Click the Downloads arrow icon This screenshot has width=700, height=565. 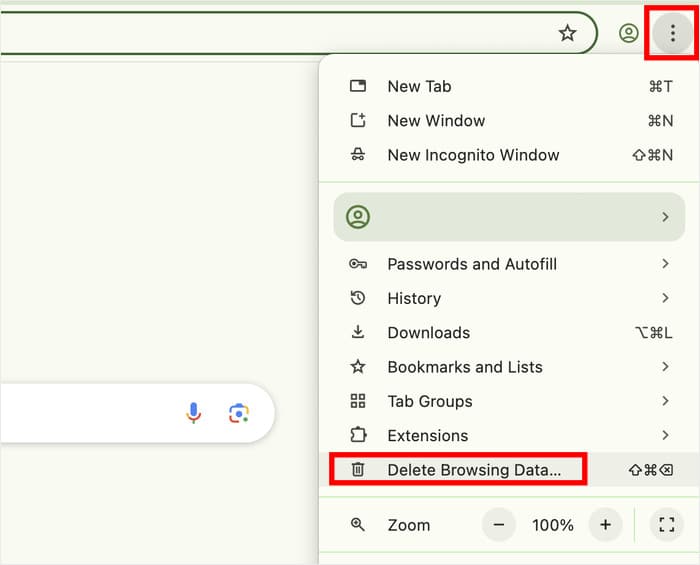pos(358,332)
